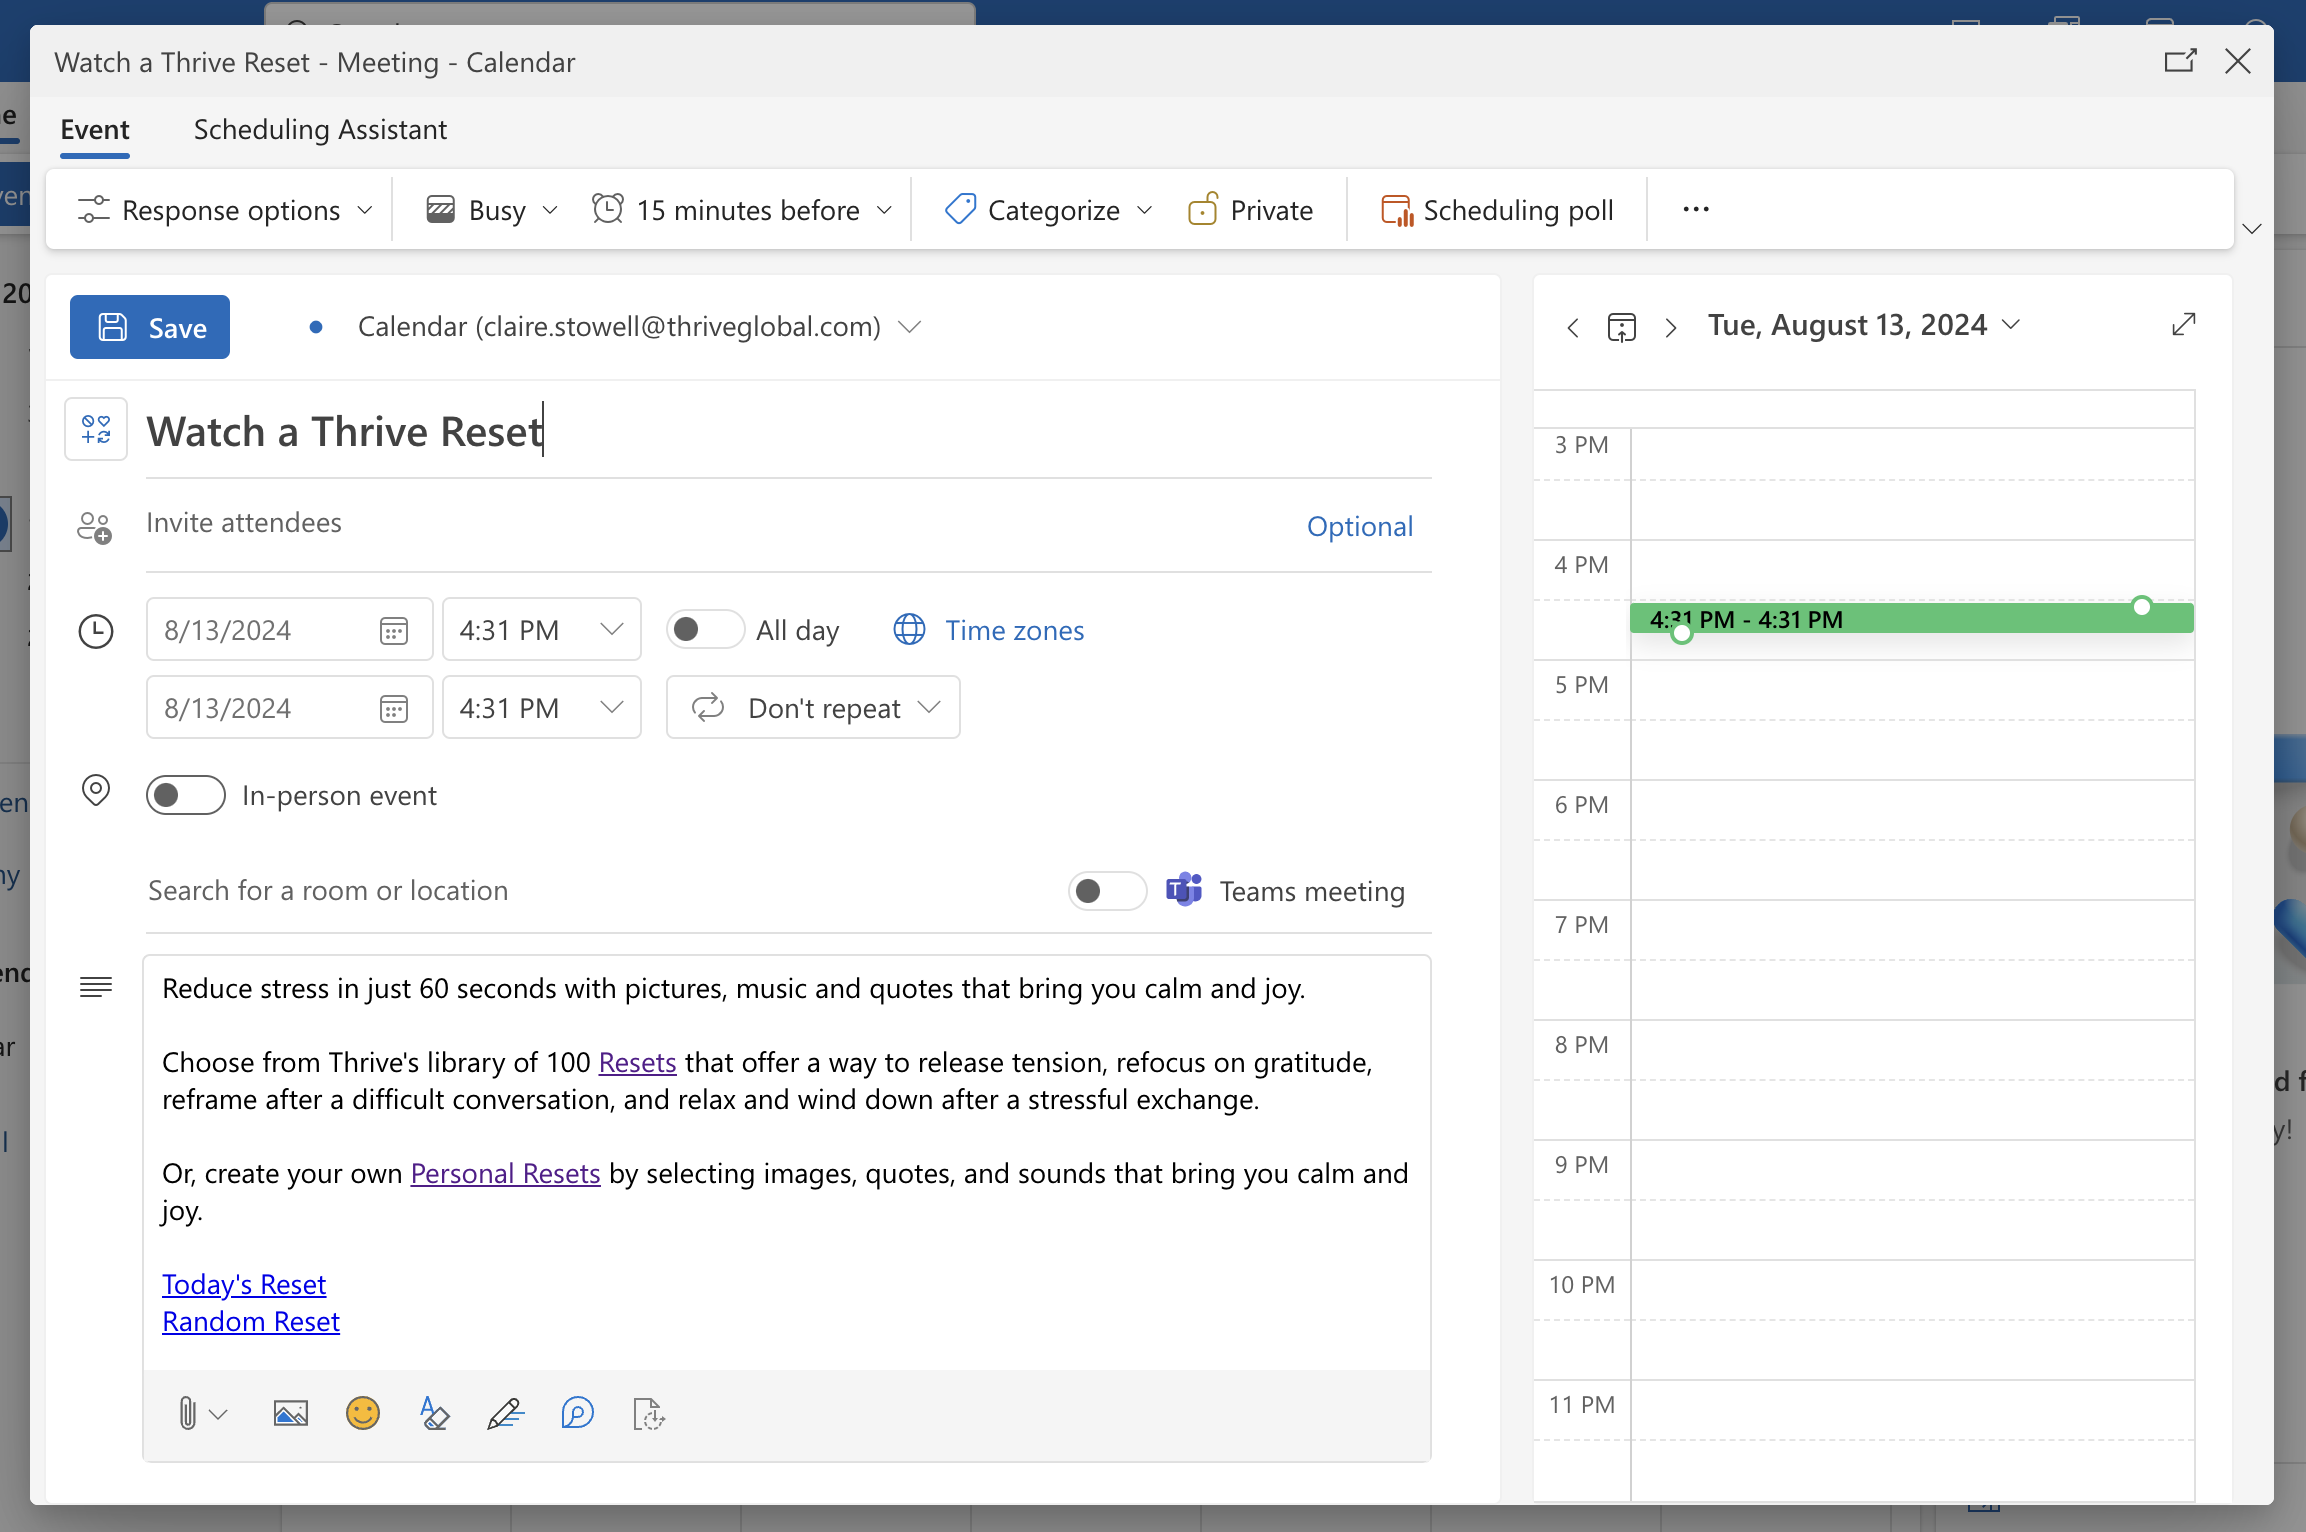Open the start time 4:31 PM dropdown

click(x=541, y=630)
